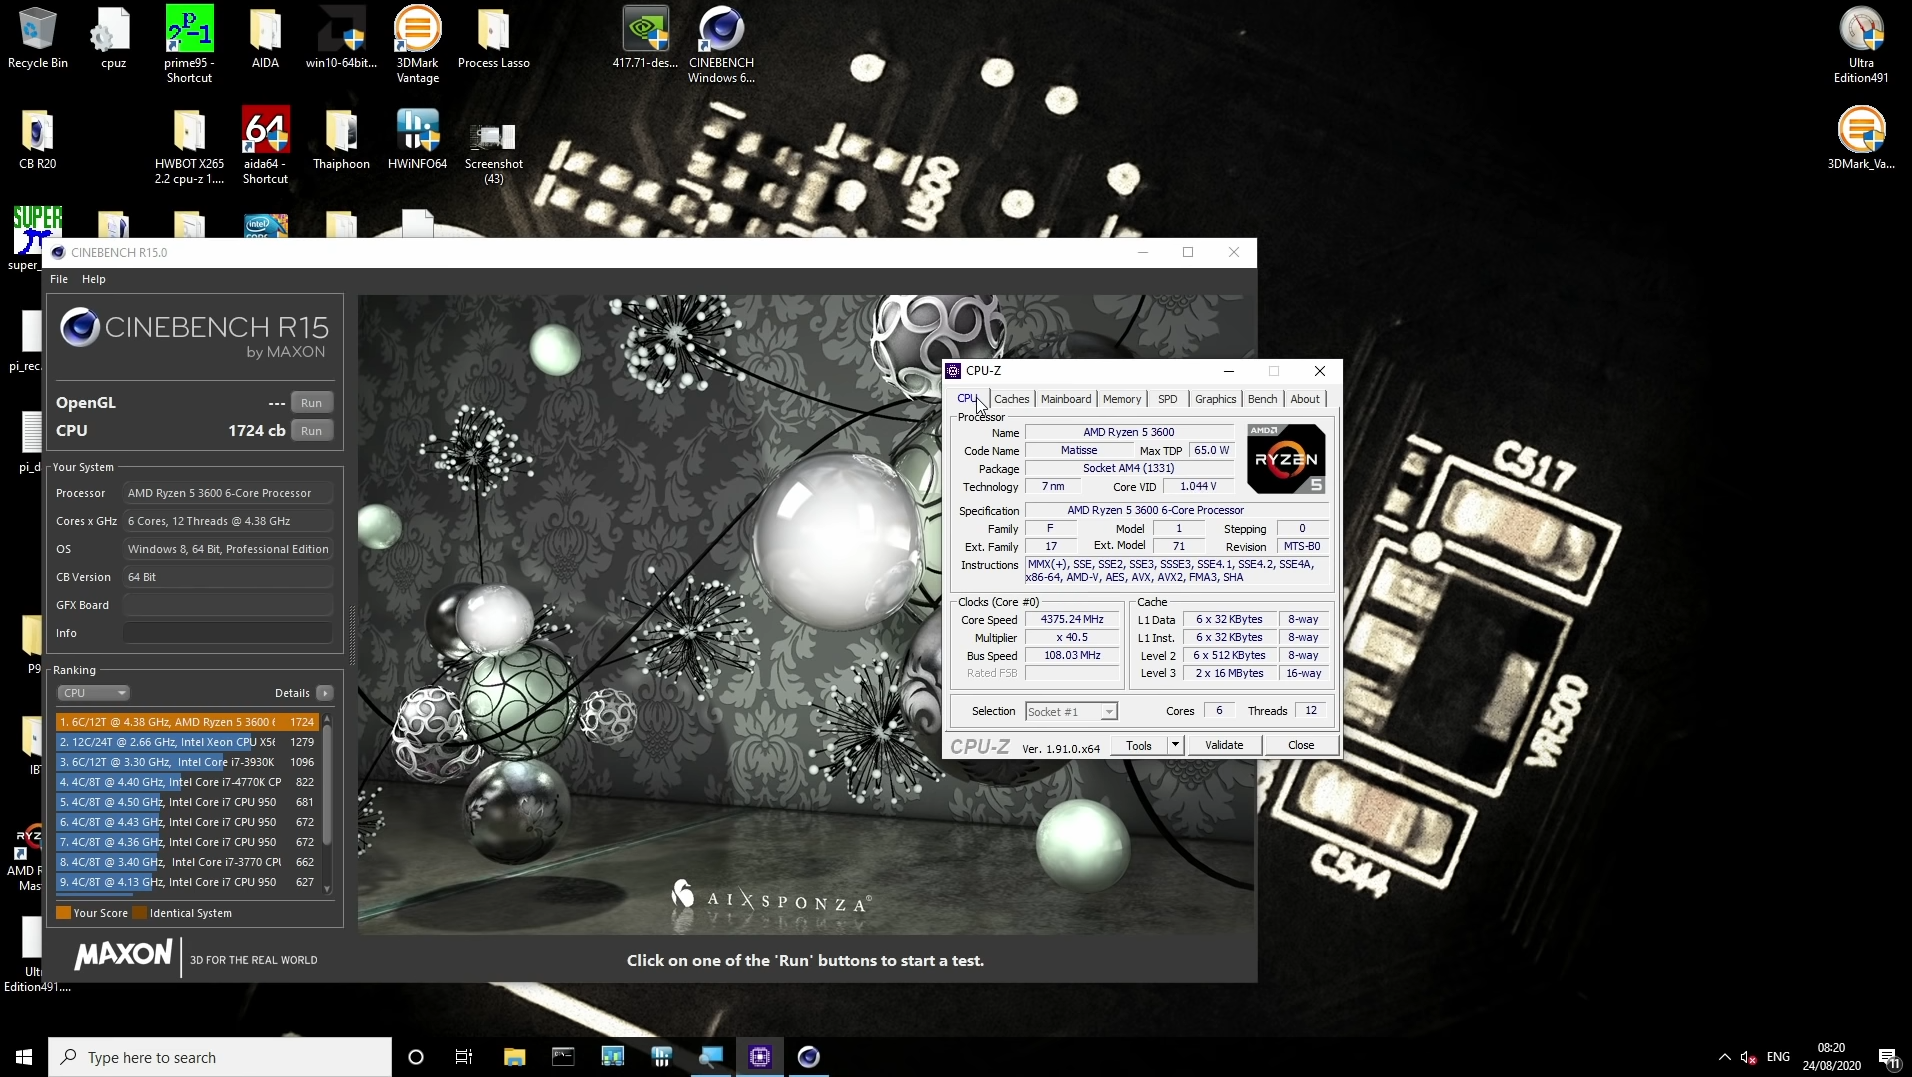Switch to Graphics tab in CPU-Z
Image resolution: width=1912 pixels, height=1077 pixels.
click(1215, 399)
